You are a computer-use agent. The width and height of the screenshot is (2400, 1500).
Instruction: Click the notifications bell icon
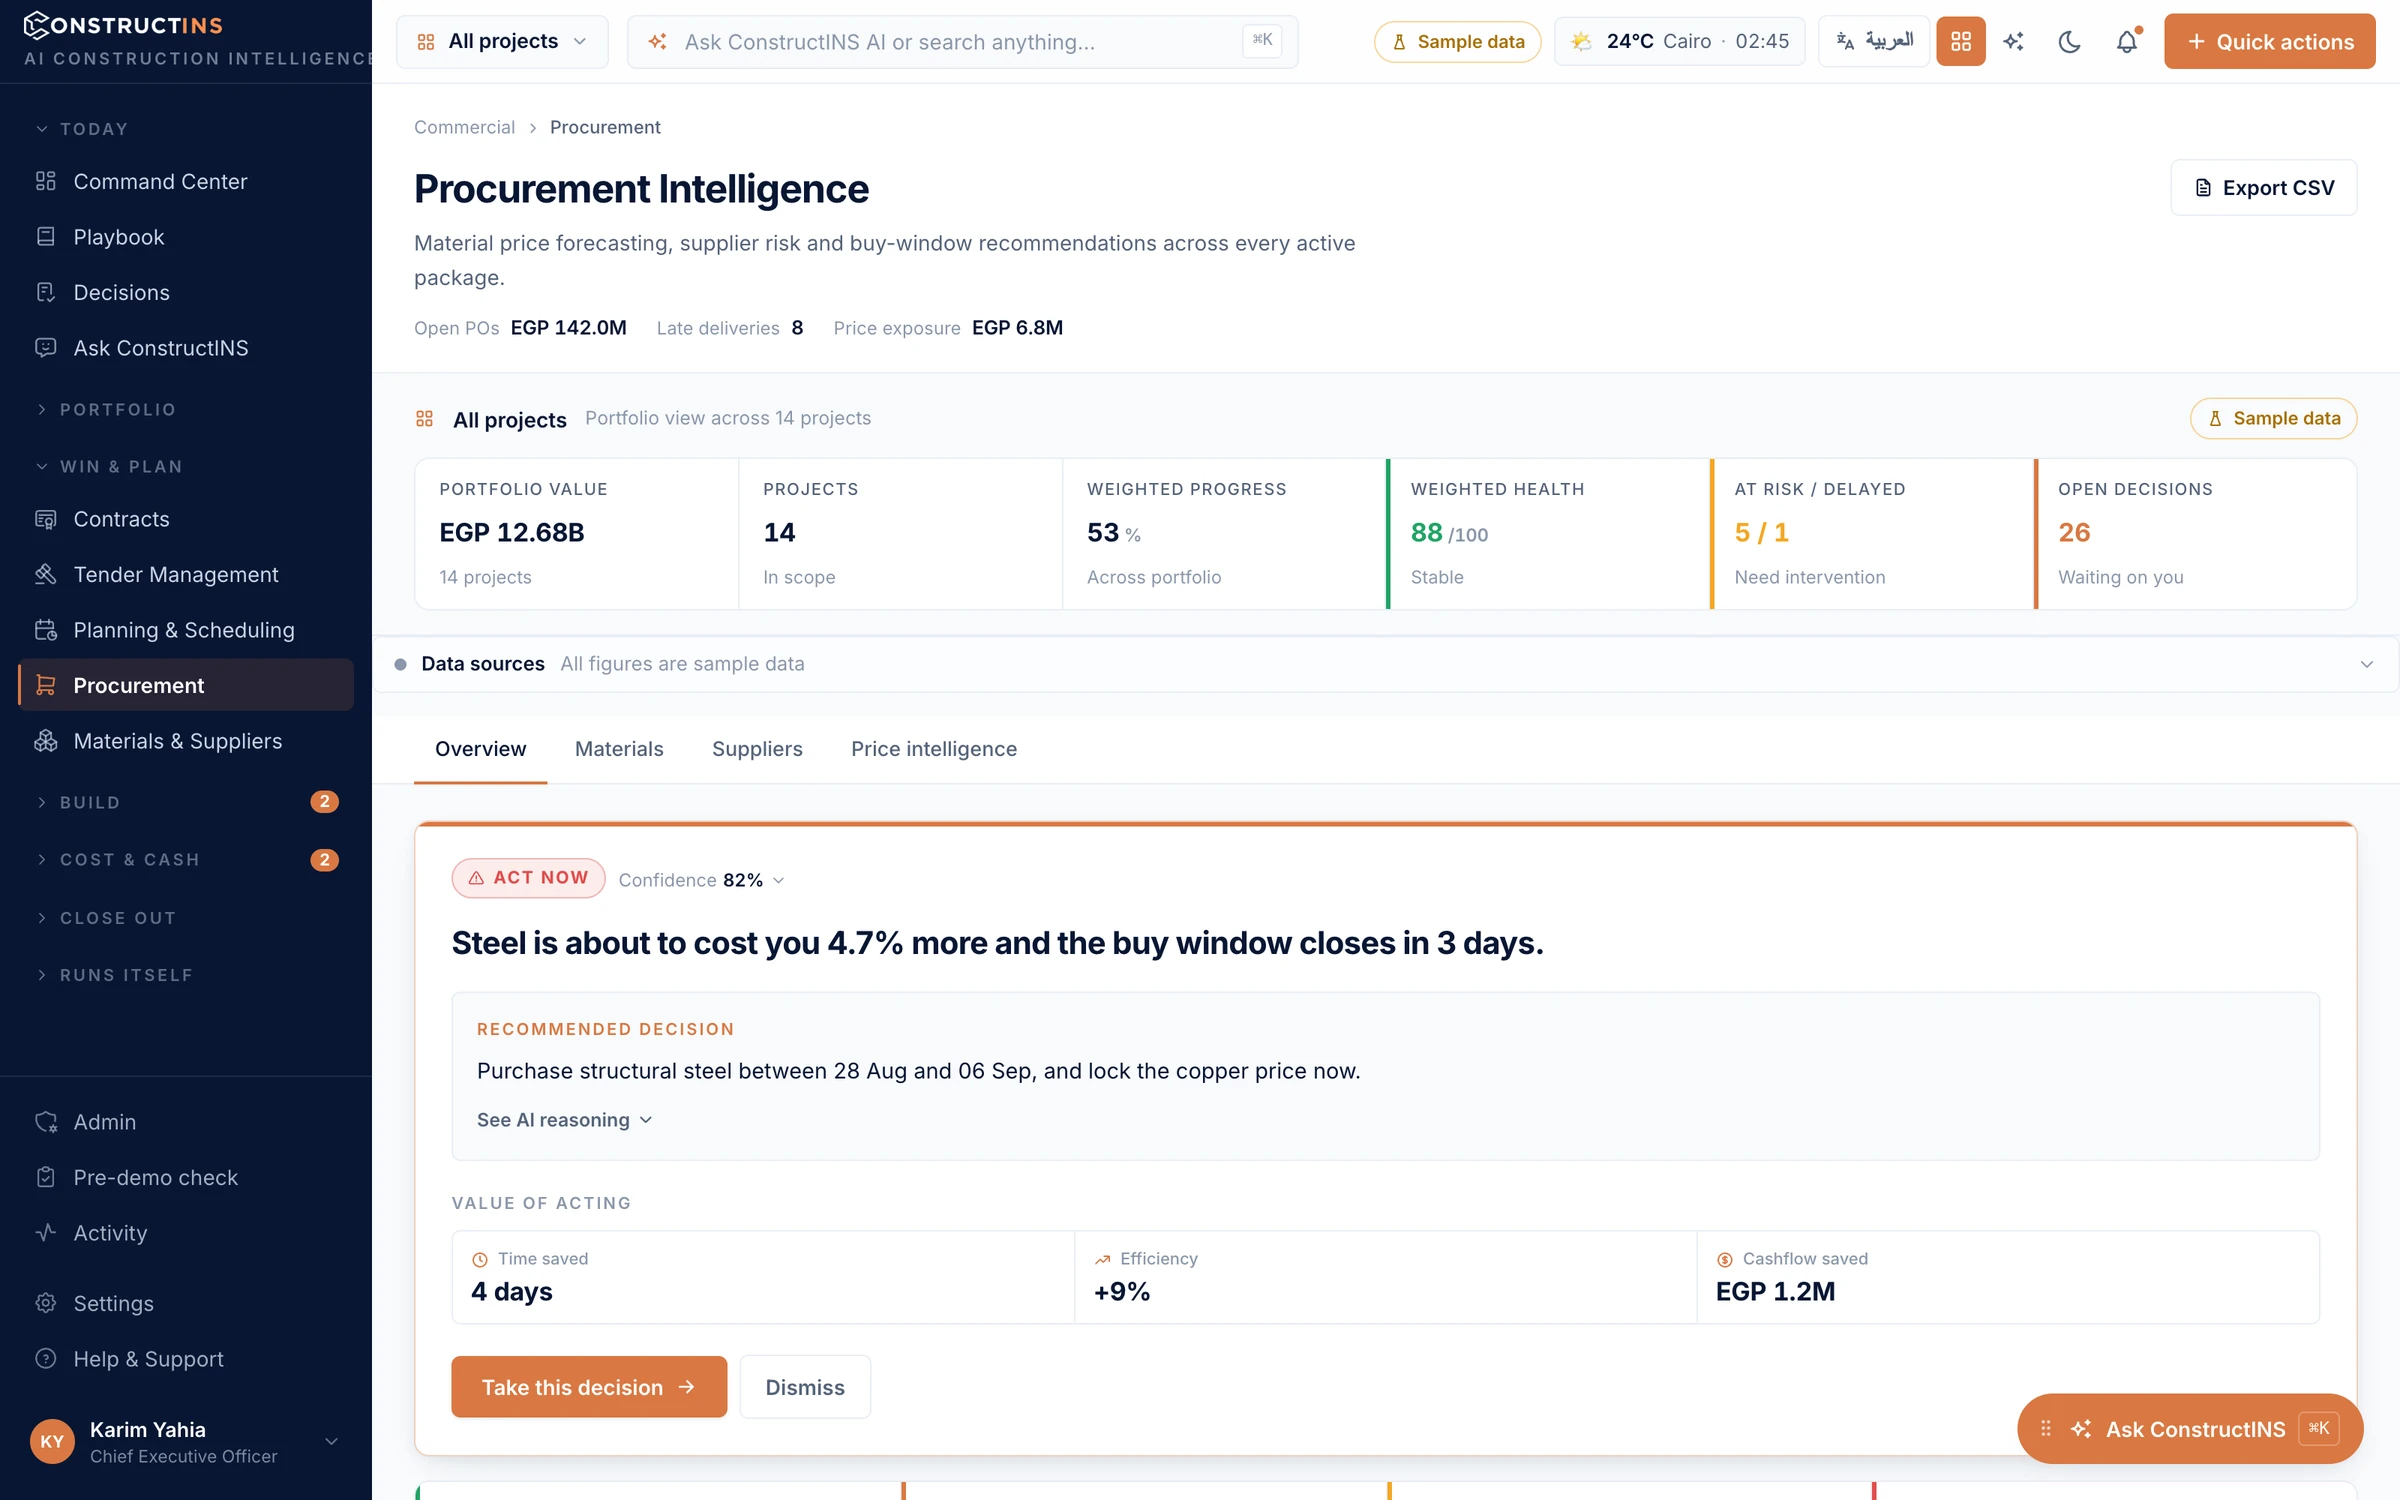click(2127, 41)
